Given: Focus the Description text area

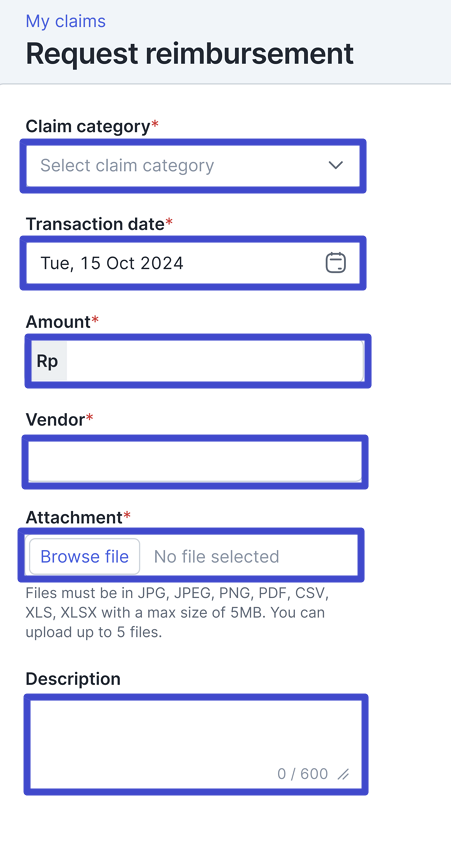Looking at the screenshot, I should tap(196, 745).
